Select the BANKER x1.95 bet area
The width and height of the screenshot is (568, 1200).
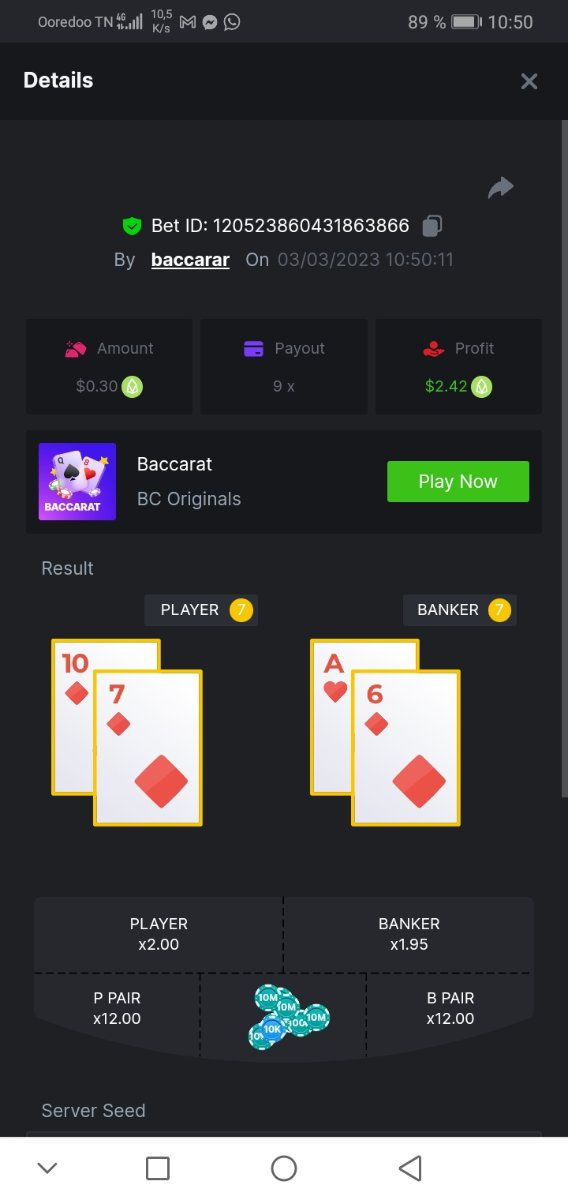409,934
